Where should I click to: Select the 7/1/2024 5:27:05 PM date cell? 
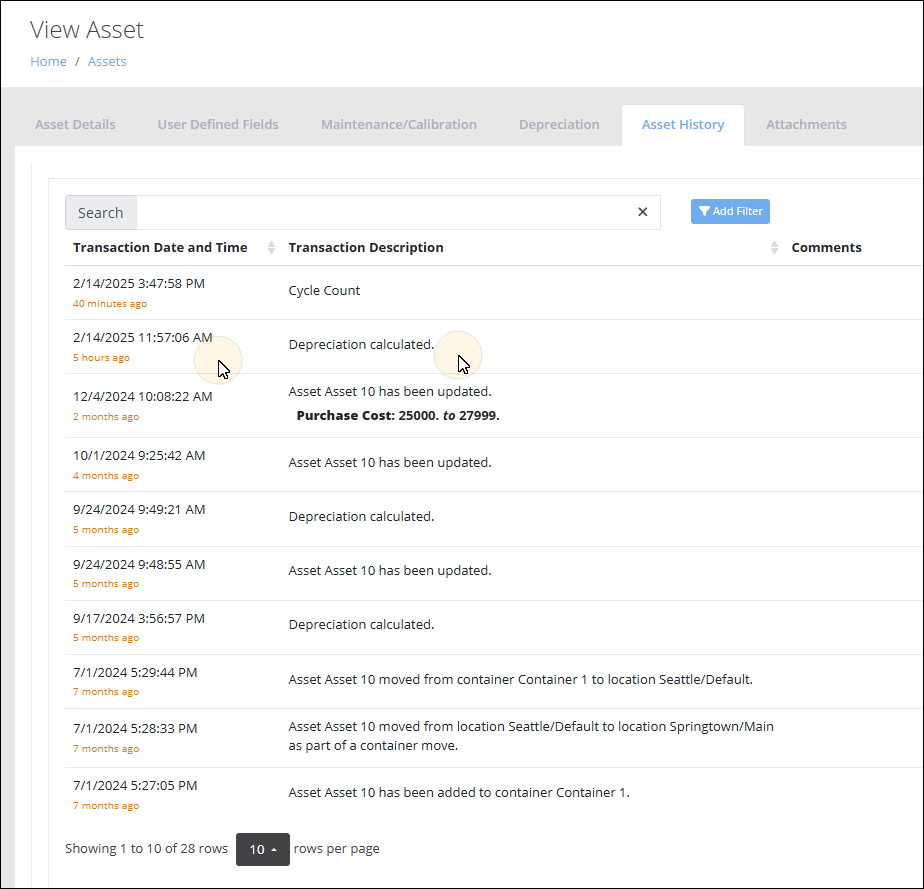(x=135, y=785)
